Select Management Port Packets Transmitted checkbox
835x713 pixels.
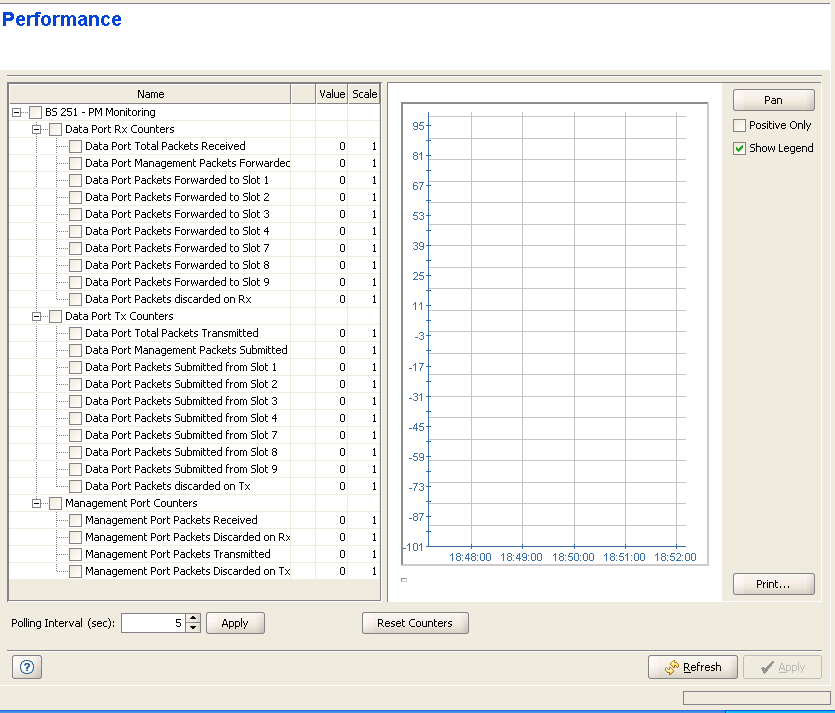click(76, 554)
